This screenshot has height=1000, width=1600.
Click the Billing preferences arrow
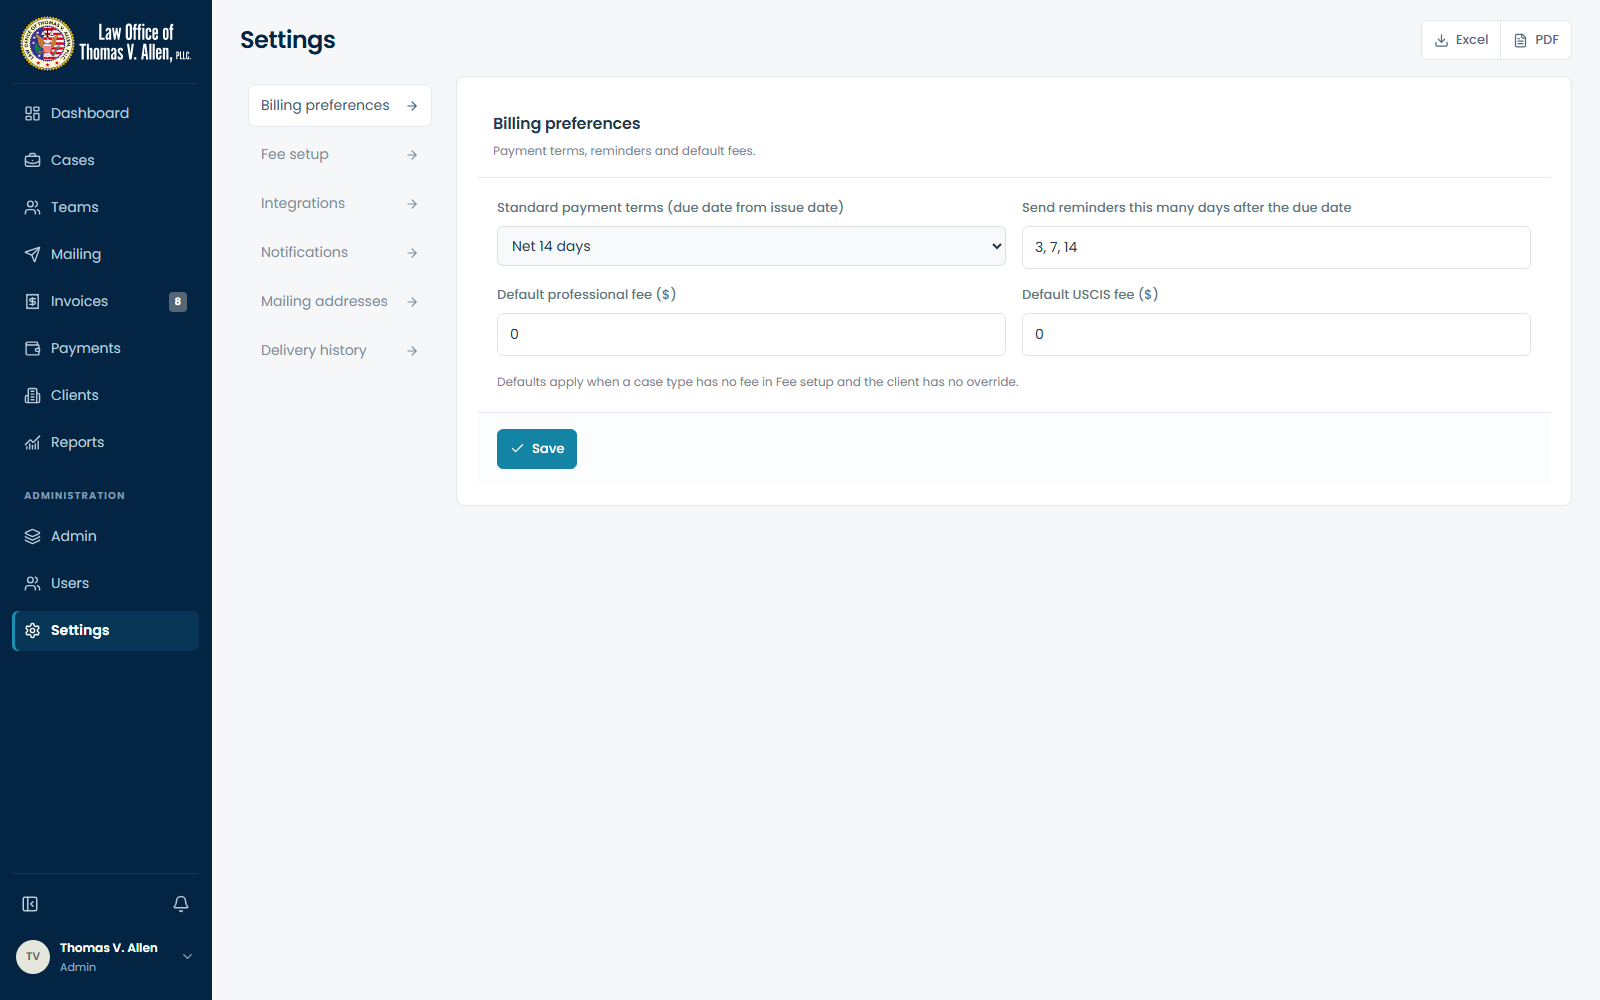point(412,106)
